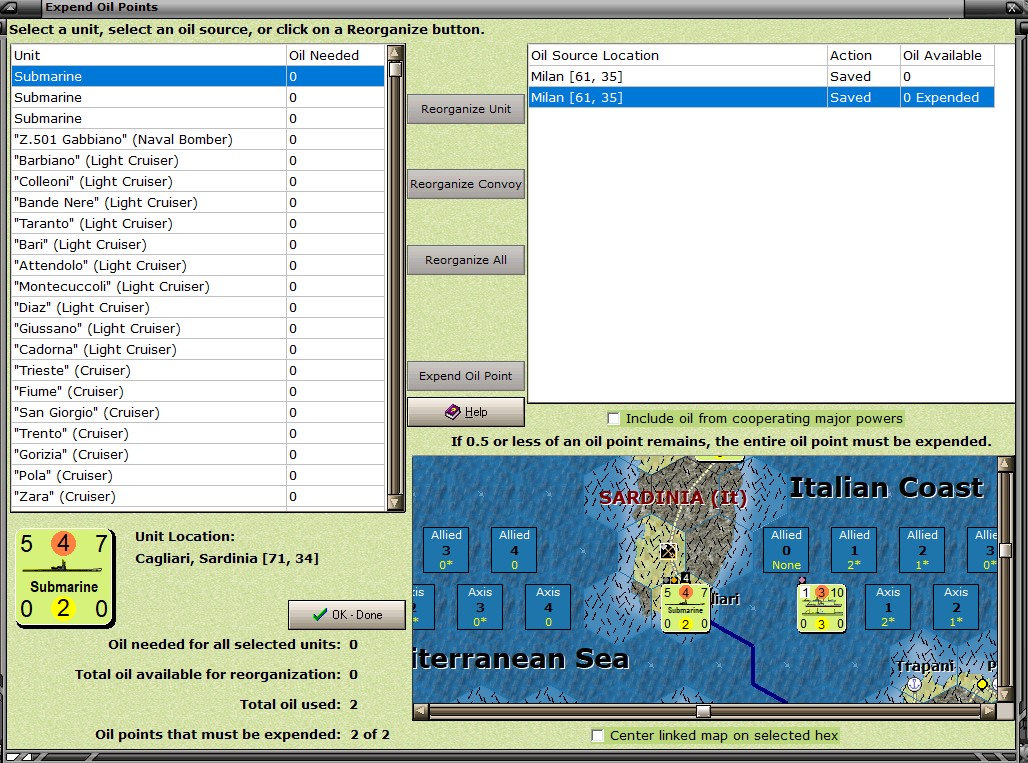
Task: Click the Trapani port anchor icon
Action: (x=914, y=684)
